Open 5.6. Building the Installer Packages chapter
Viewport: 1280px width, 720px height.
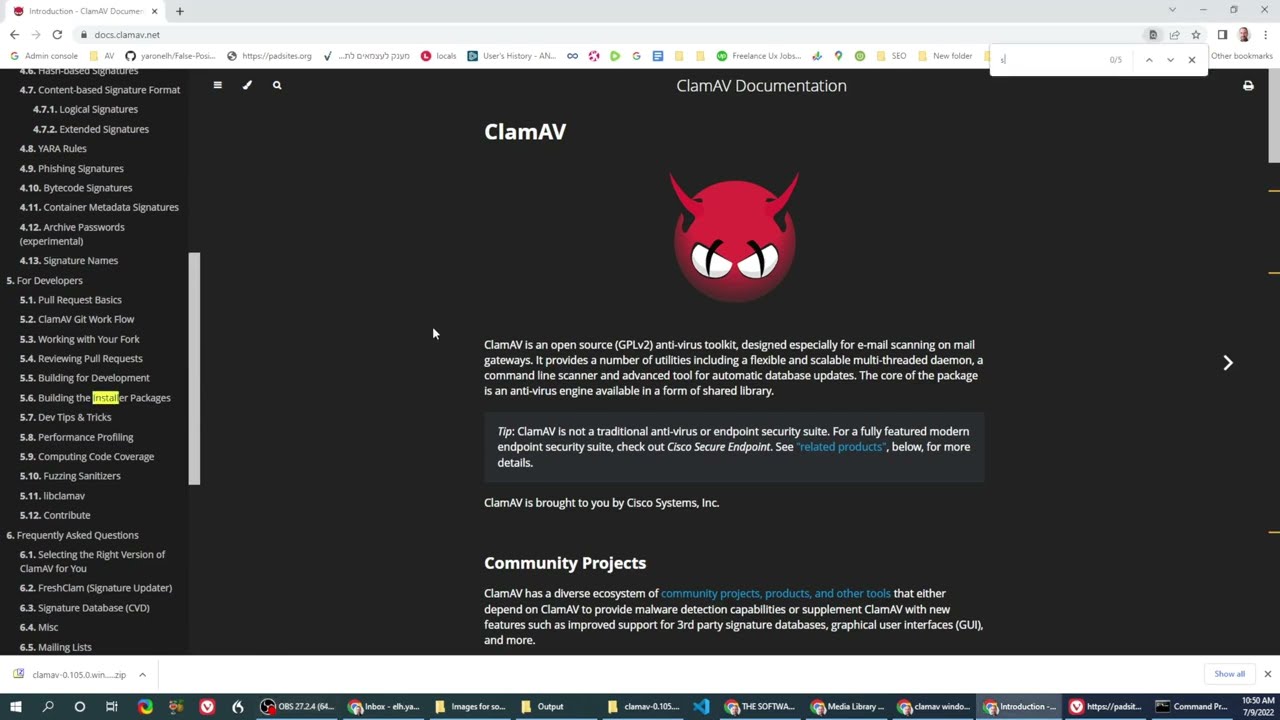(x=95, y=398)
